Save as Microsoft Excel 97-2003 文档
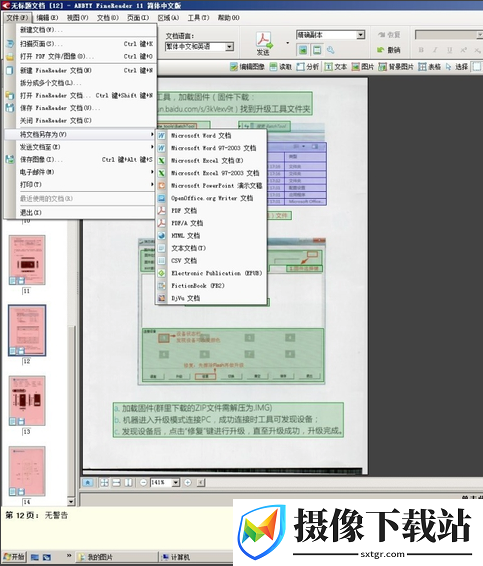 click(212, 173)
